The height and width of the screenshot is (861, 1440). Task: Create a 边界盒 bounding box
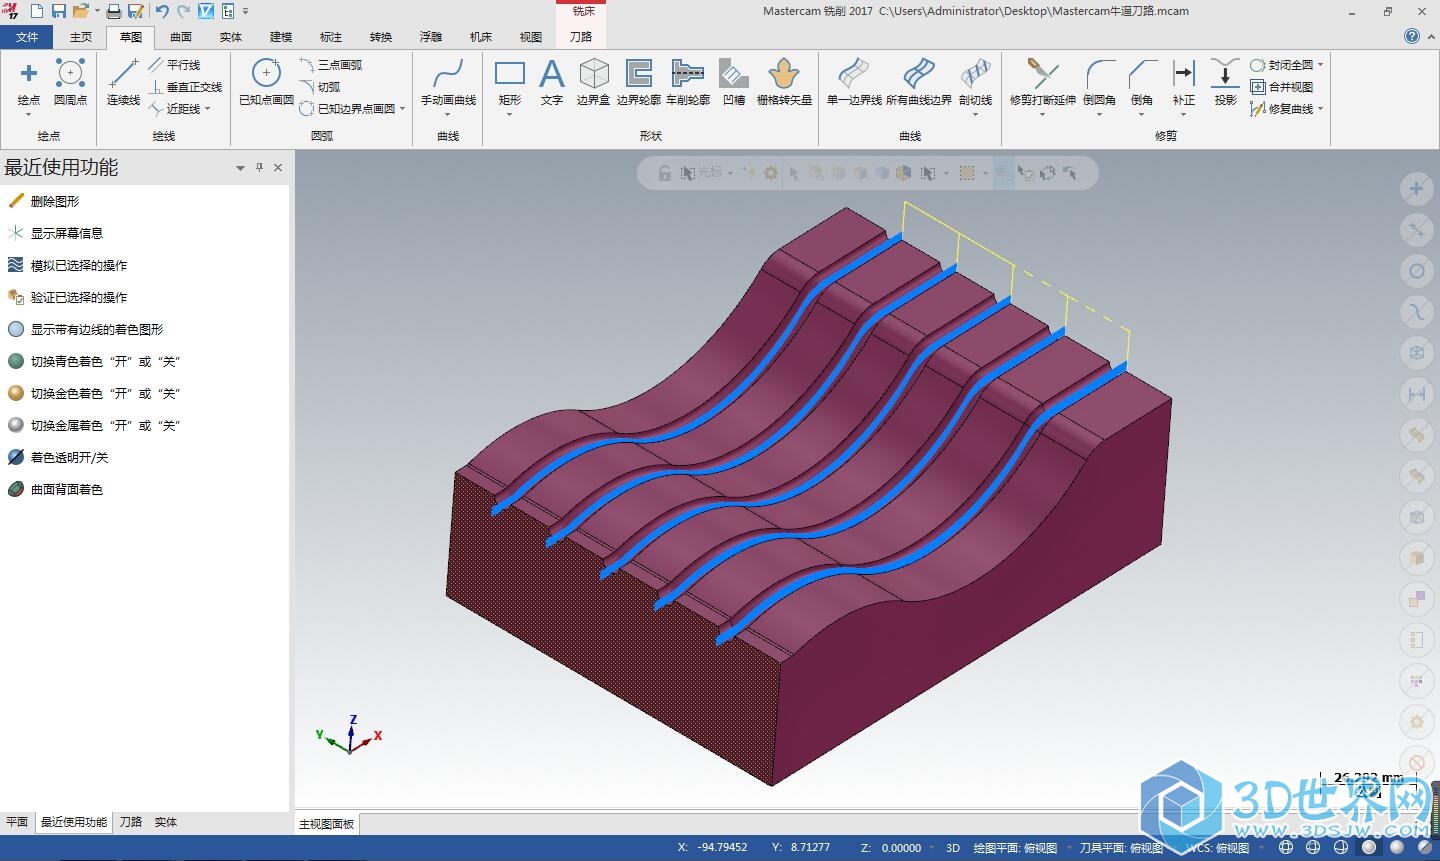click(593, 80)
